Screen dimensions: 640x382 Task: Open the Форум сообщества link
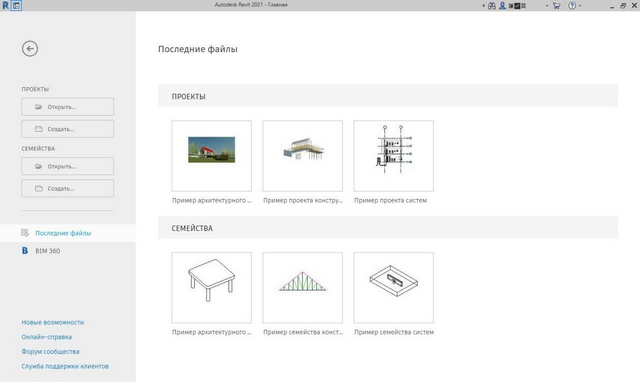coord(50,352)
